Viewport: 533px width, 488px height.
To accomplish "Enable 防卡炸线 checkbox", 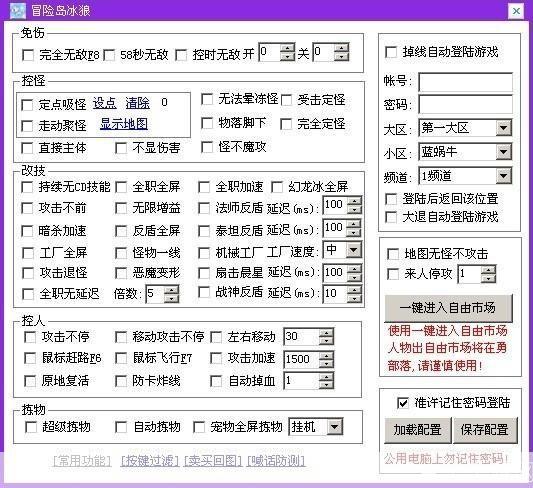I will (x=121, y=381).
